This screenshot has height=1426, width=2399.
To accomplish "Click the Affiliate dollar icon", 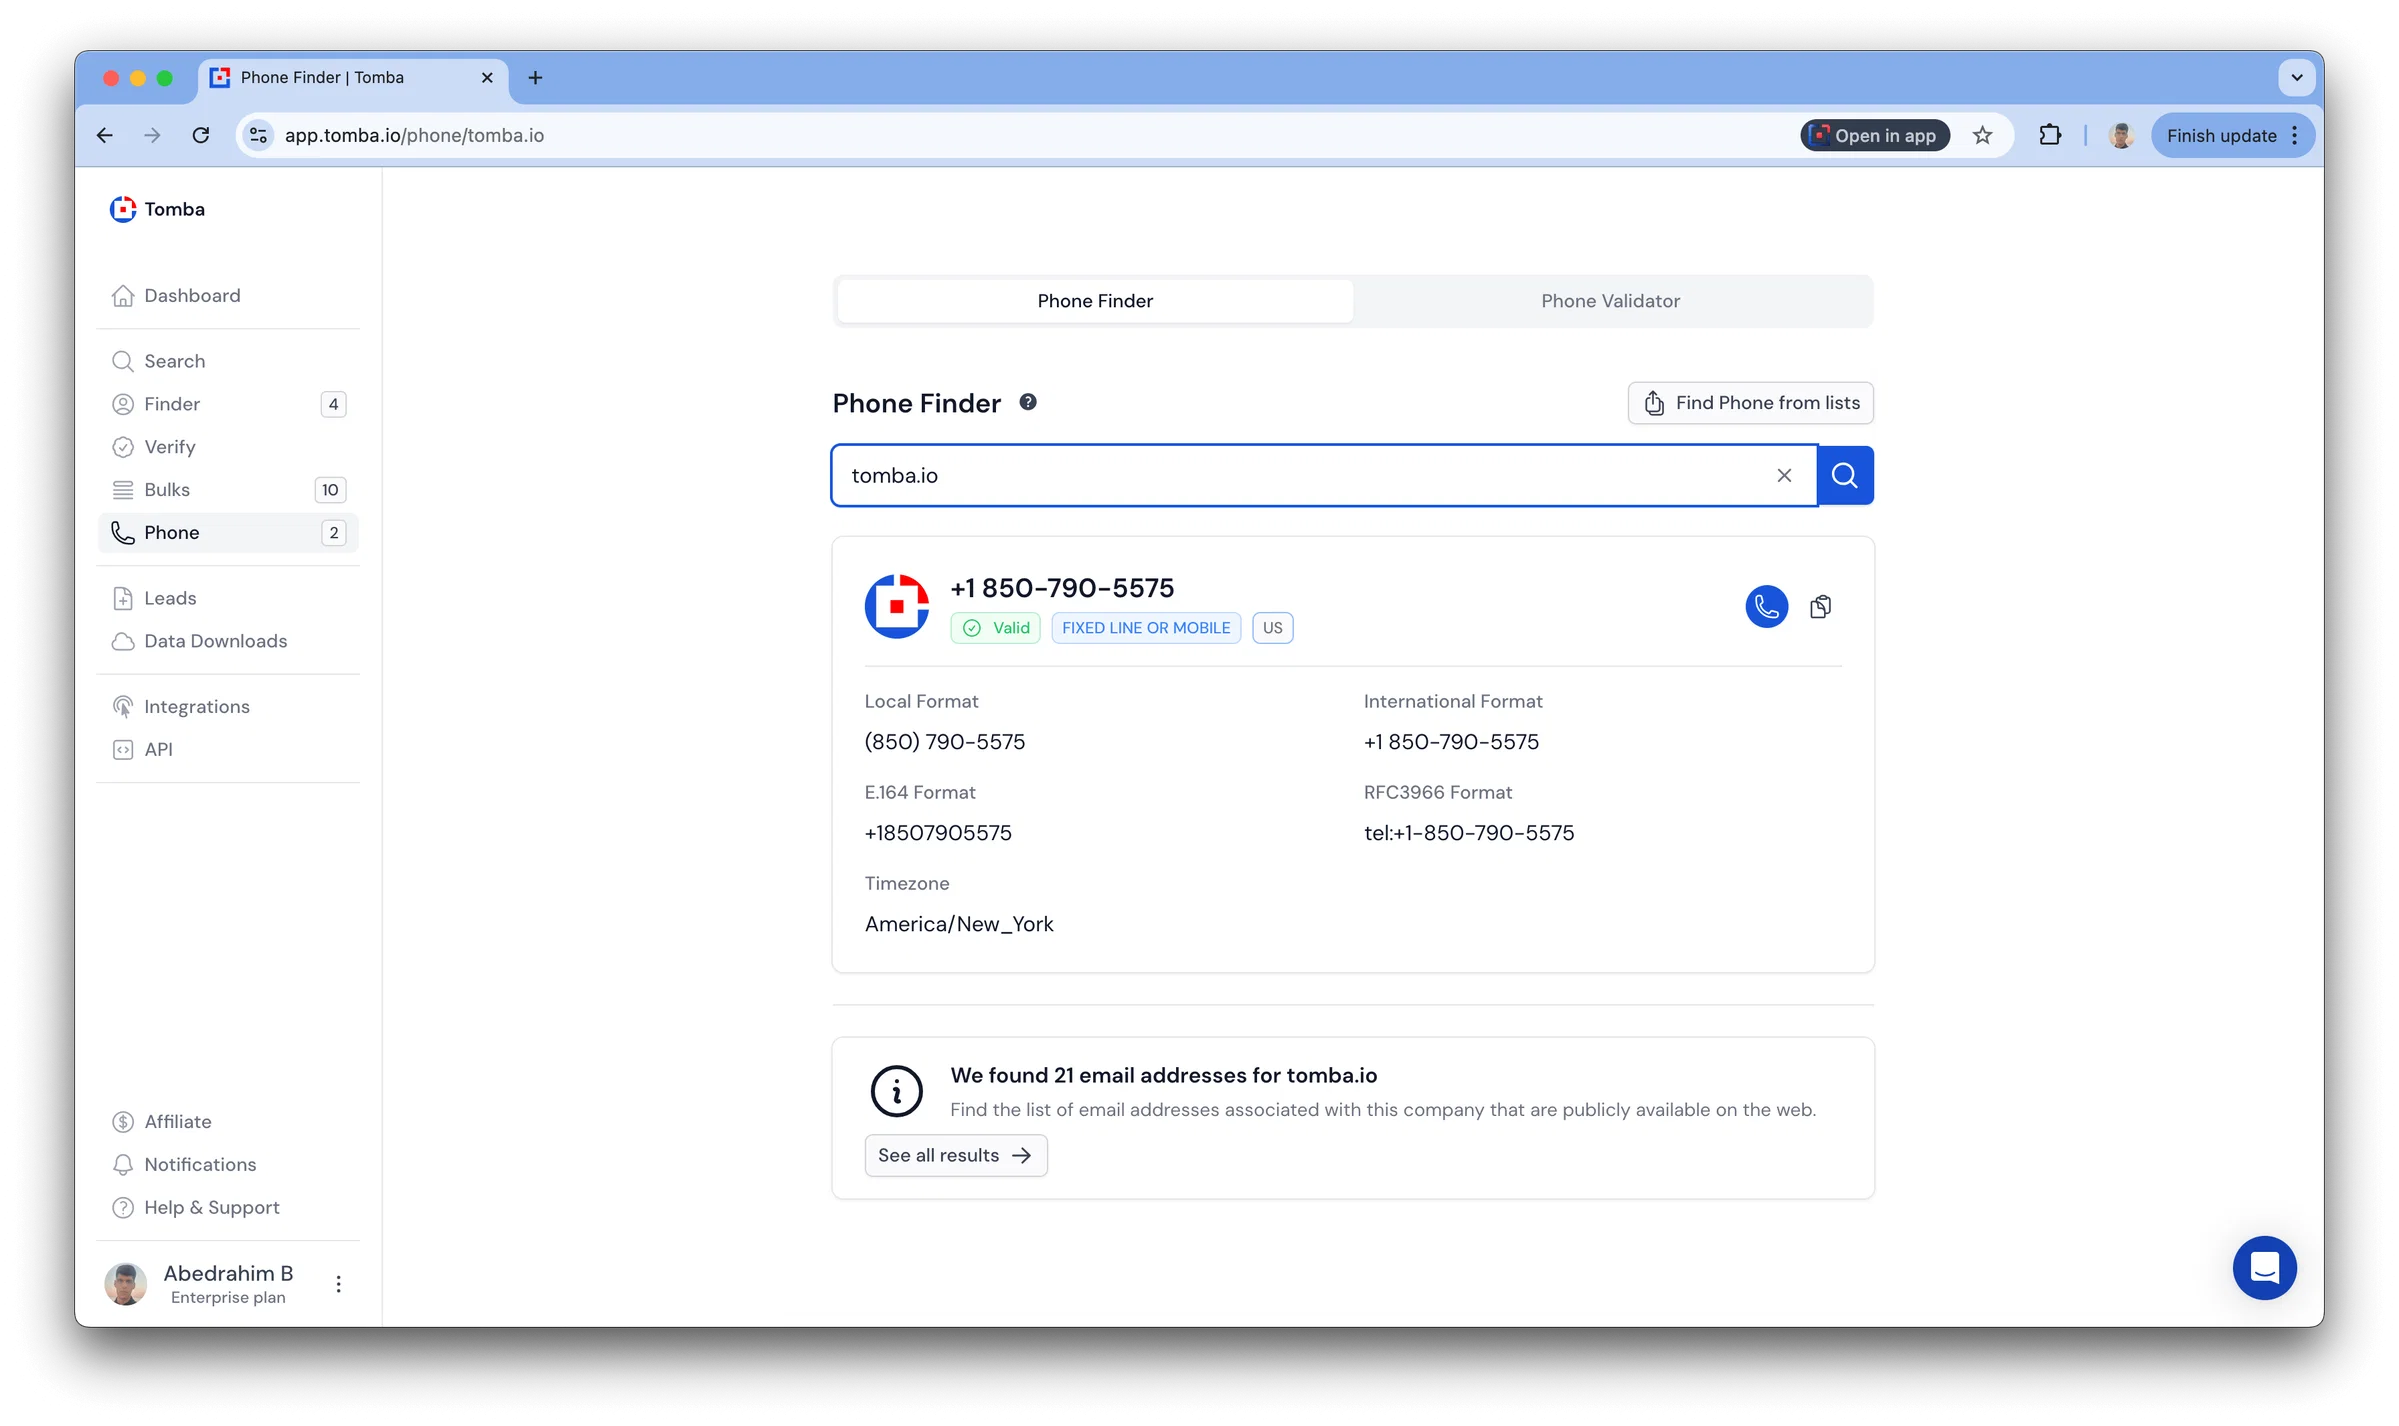I will pyautogui.click(x=123, y=1122).
